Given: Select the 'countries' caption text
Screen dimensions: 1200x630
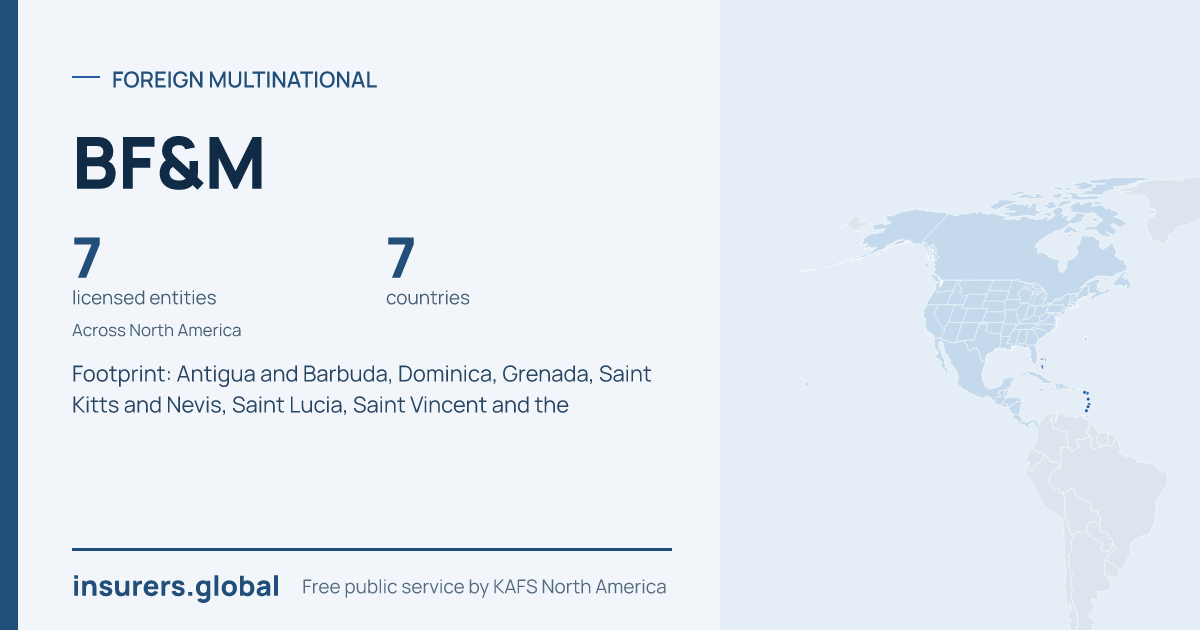Looking at the screenshot, I should [428, 298].
